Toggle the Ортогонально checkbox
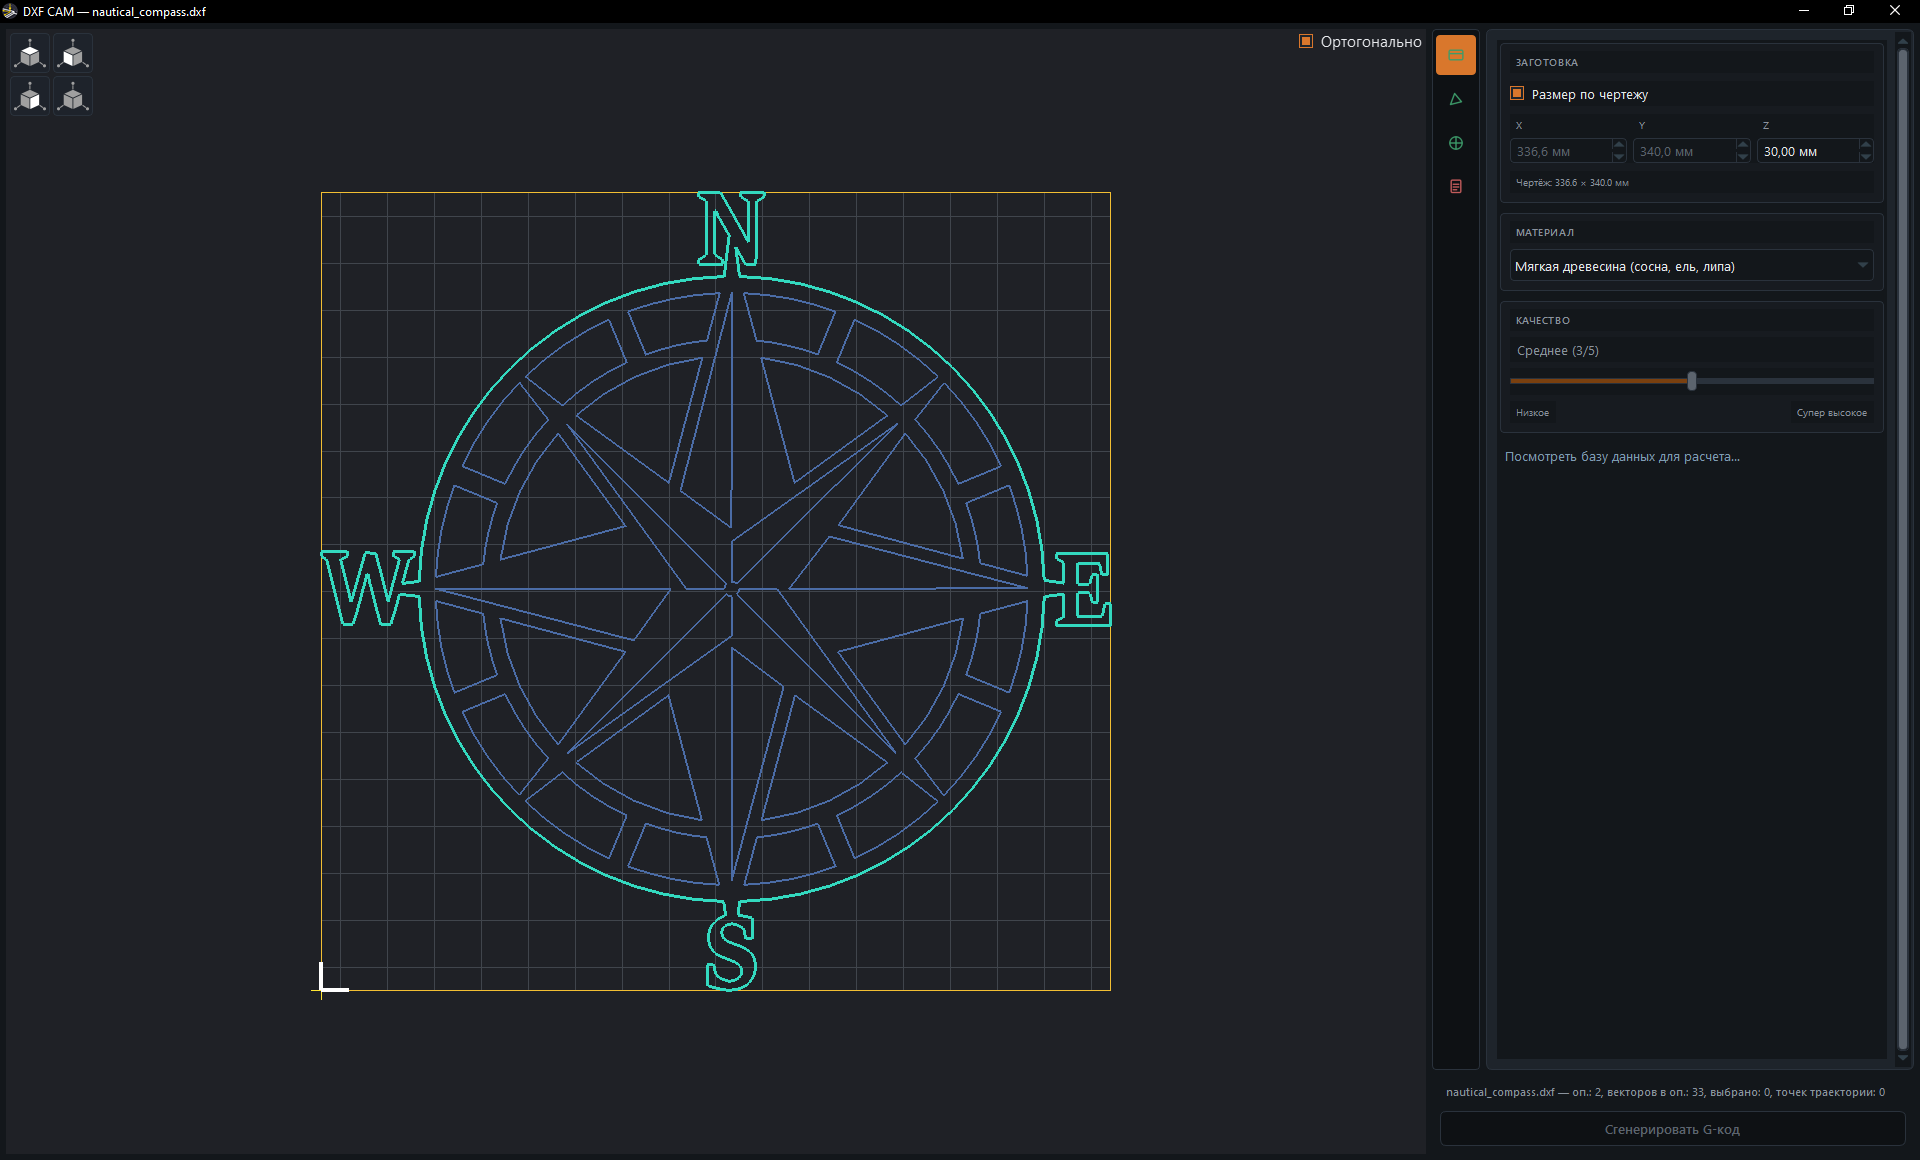This screenshot has width=1920, height=1160. point(1305,41)
